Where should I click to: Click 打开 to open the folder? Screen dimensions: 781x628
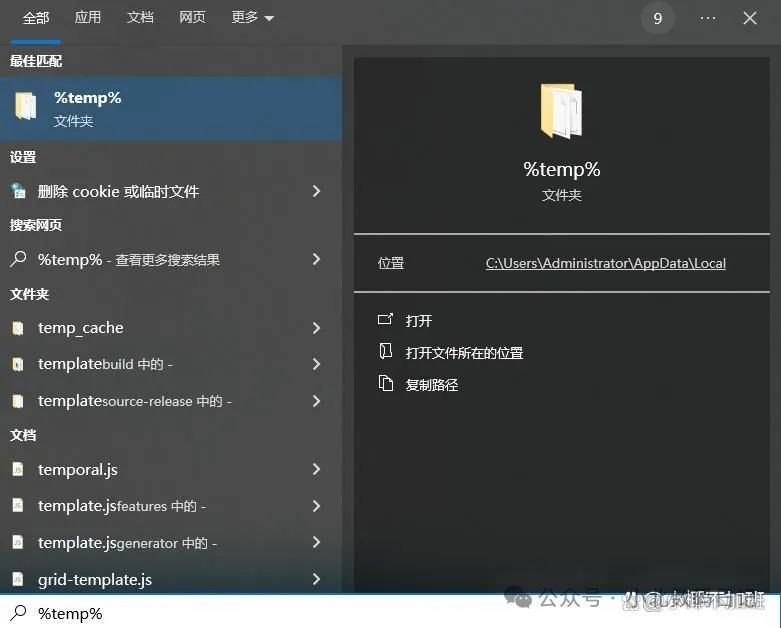(419, 321)
